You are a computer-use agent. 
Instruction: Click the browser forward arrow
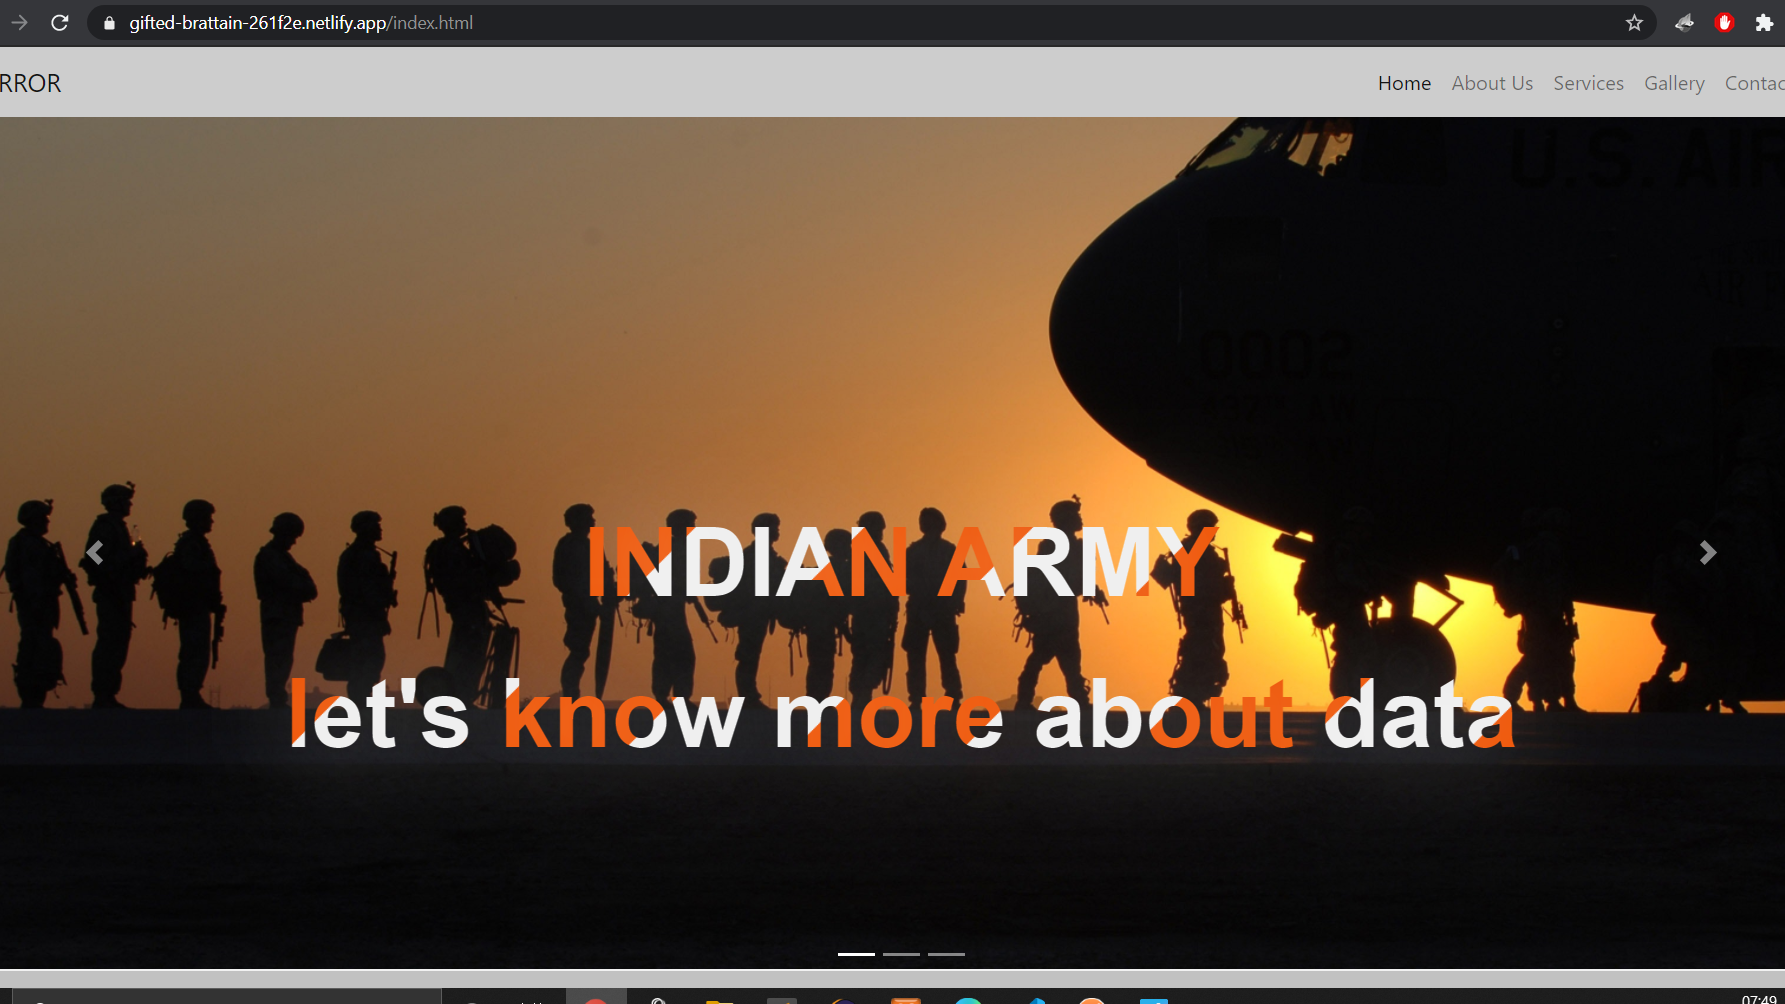[19, 22]
